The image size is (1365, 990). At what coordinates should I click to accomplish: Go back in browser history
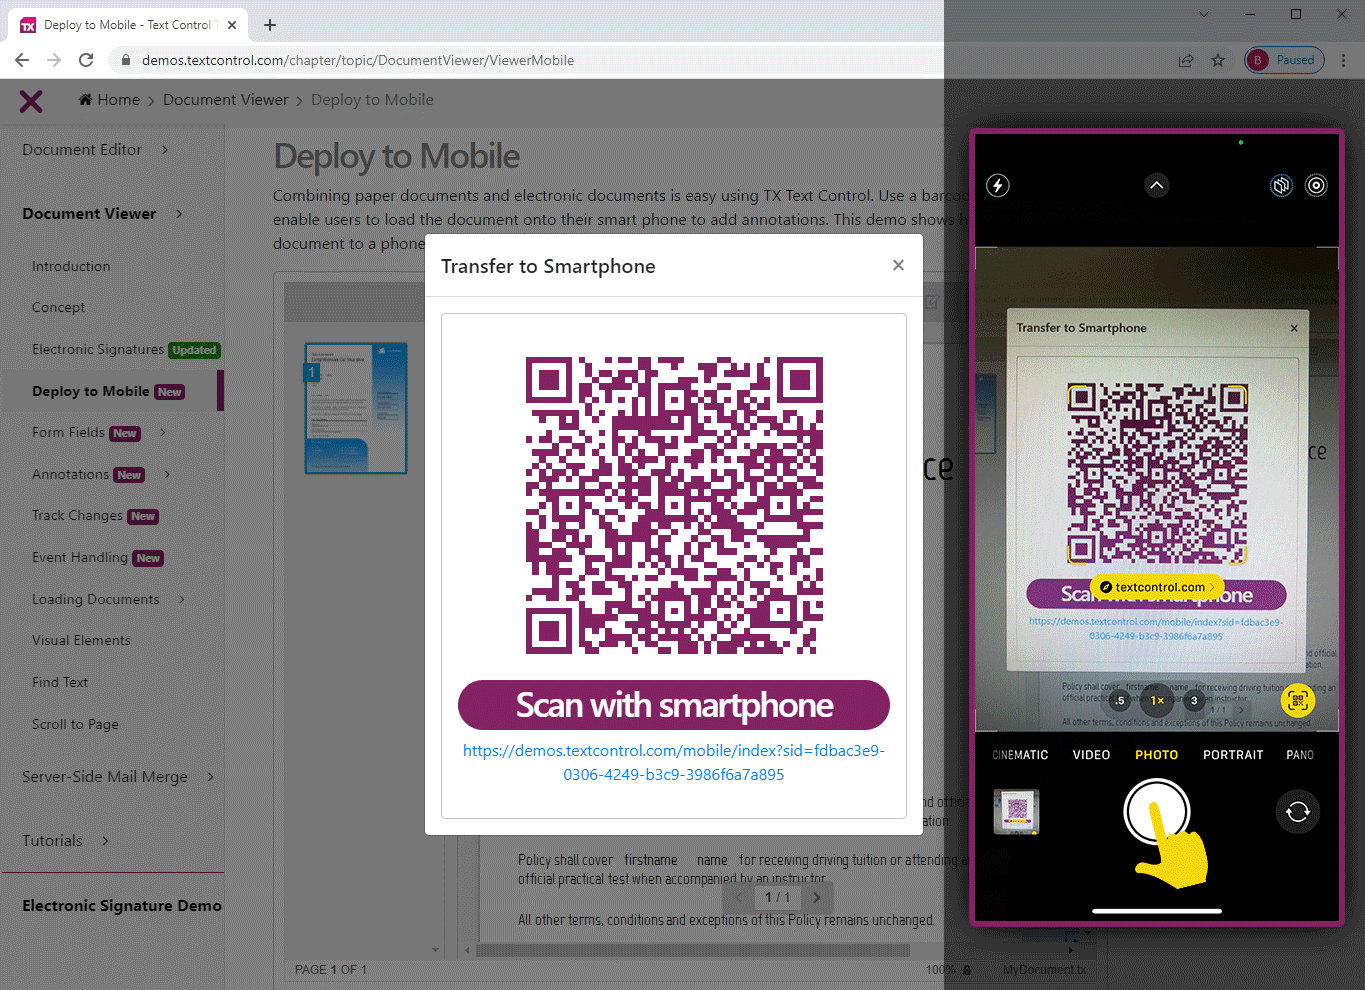[x=22, y=60]
